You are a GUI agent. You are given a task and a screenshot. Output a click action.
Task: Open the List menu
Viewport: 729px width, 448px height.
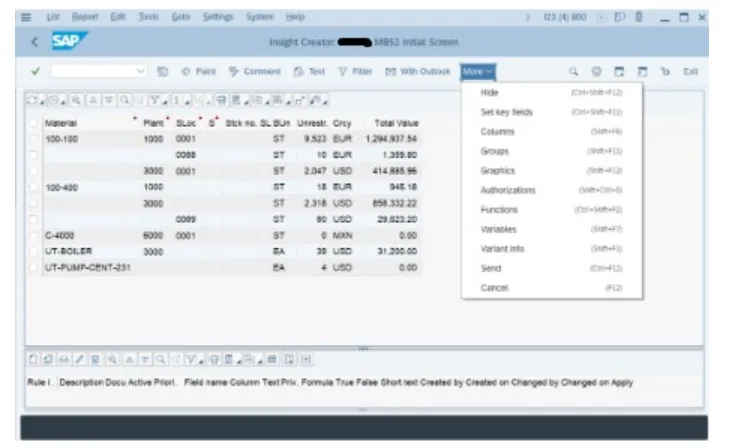(x=53, y=17)
